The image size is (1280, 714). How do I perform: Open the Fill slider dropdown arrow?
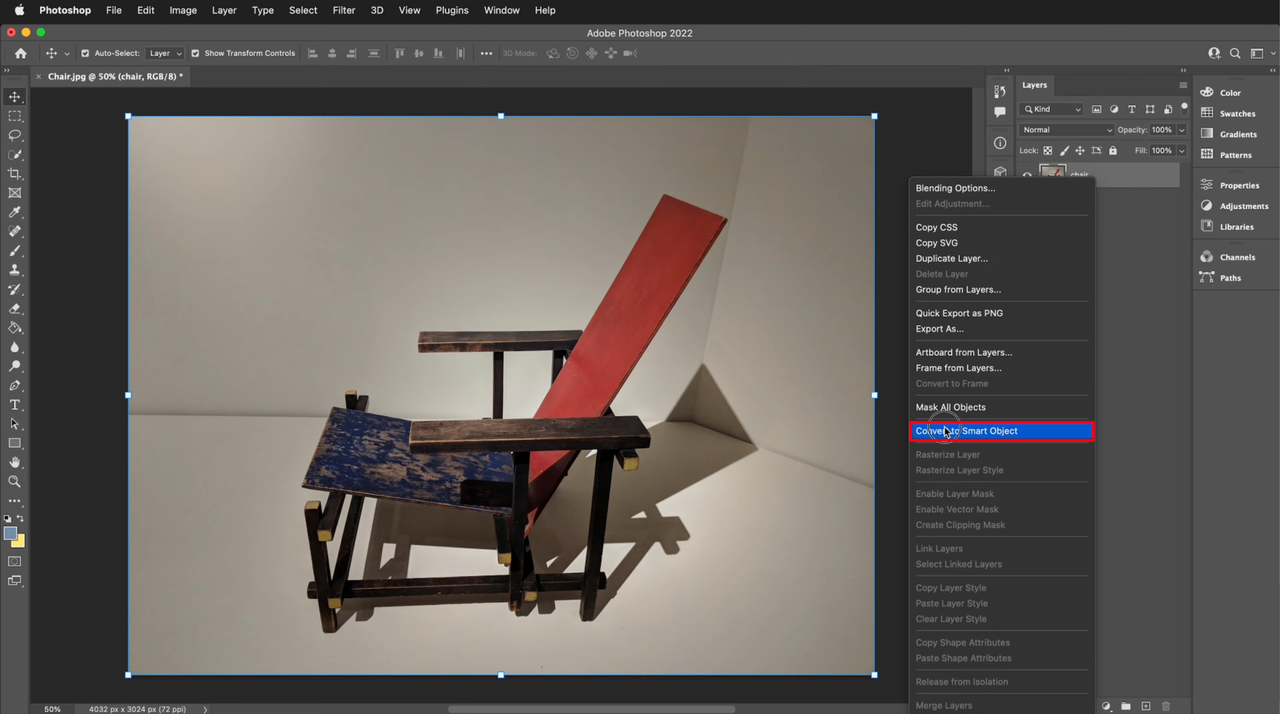(1181, 151)
